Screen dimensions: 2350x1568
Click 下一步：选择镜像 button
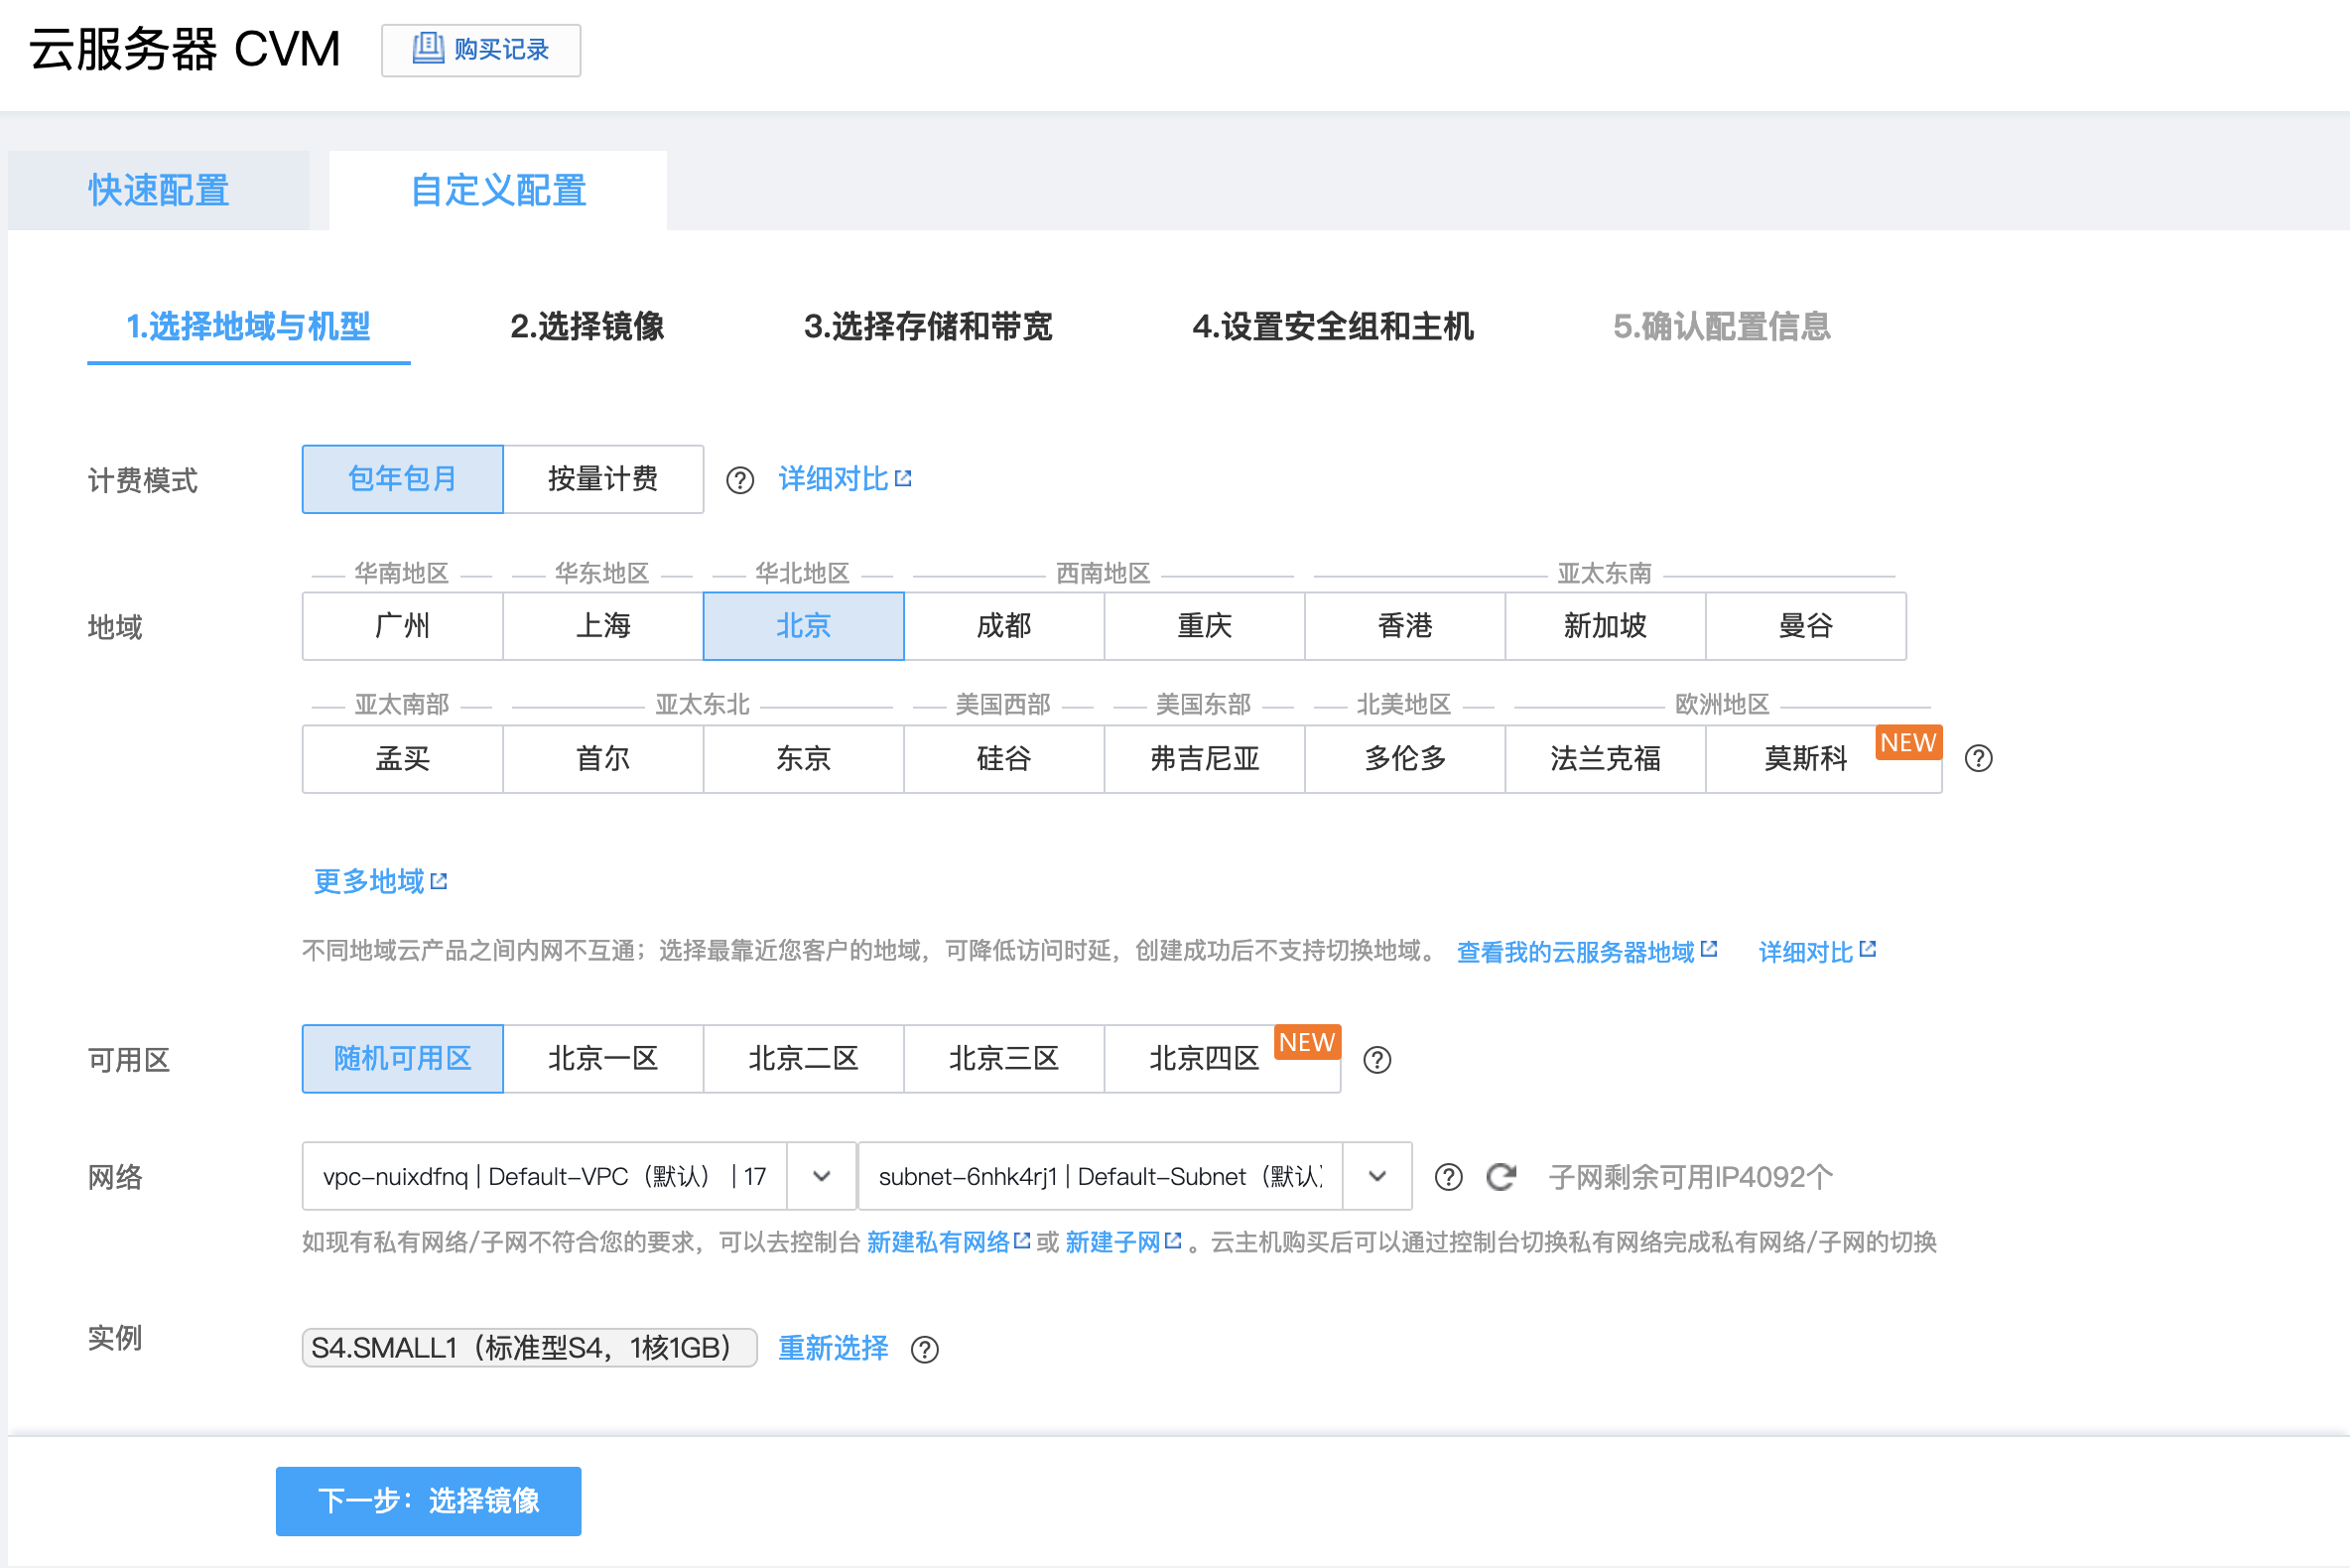(428, 1501)
